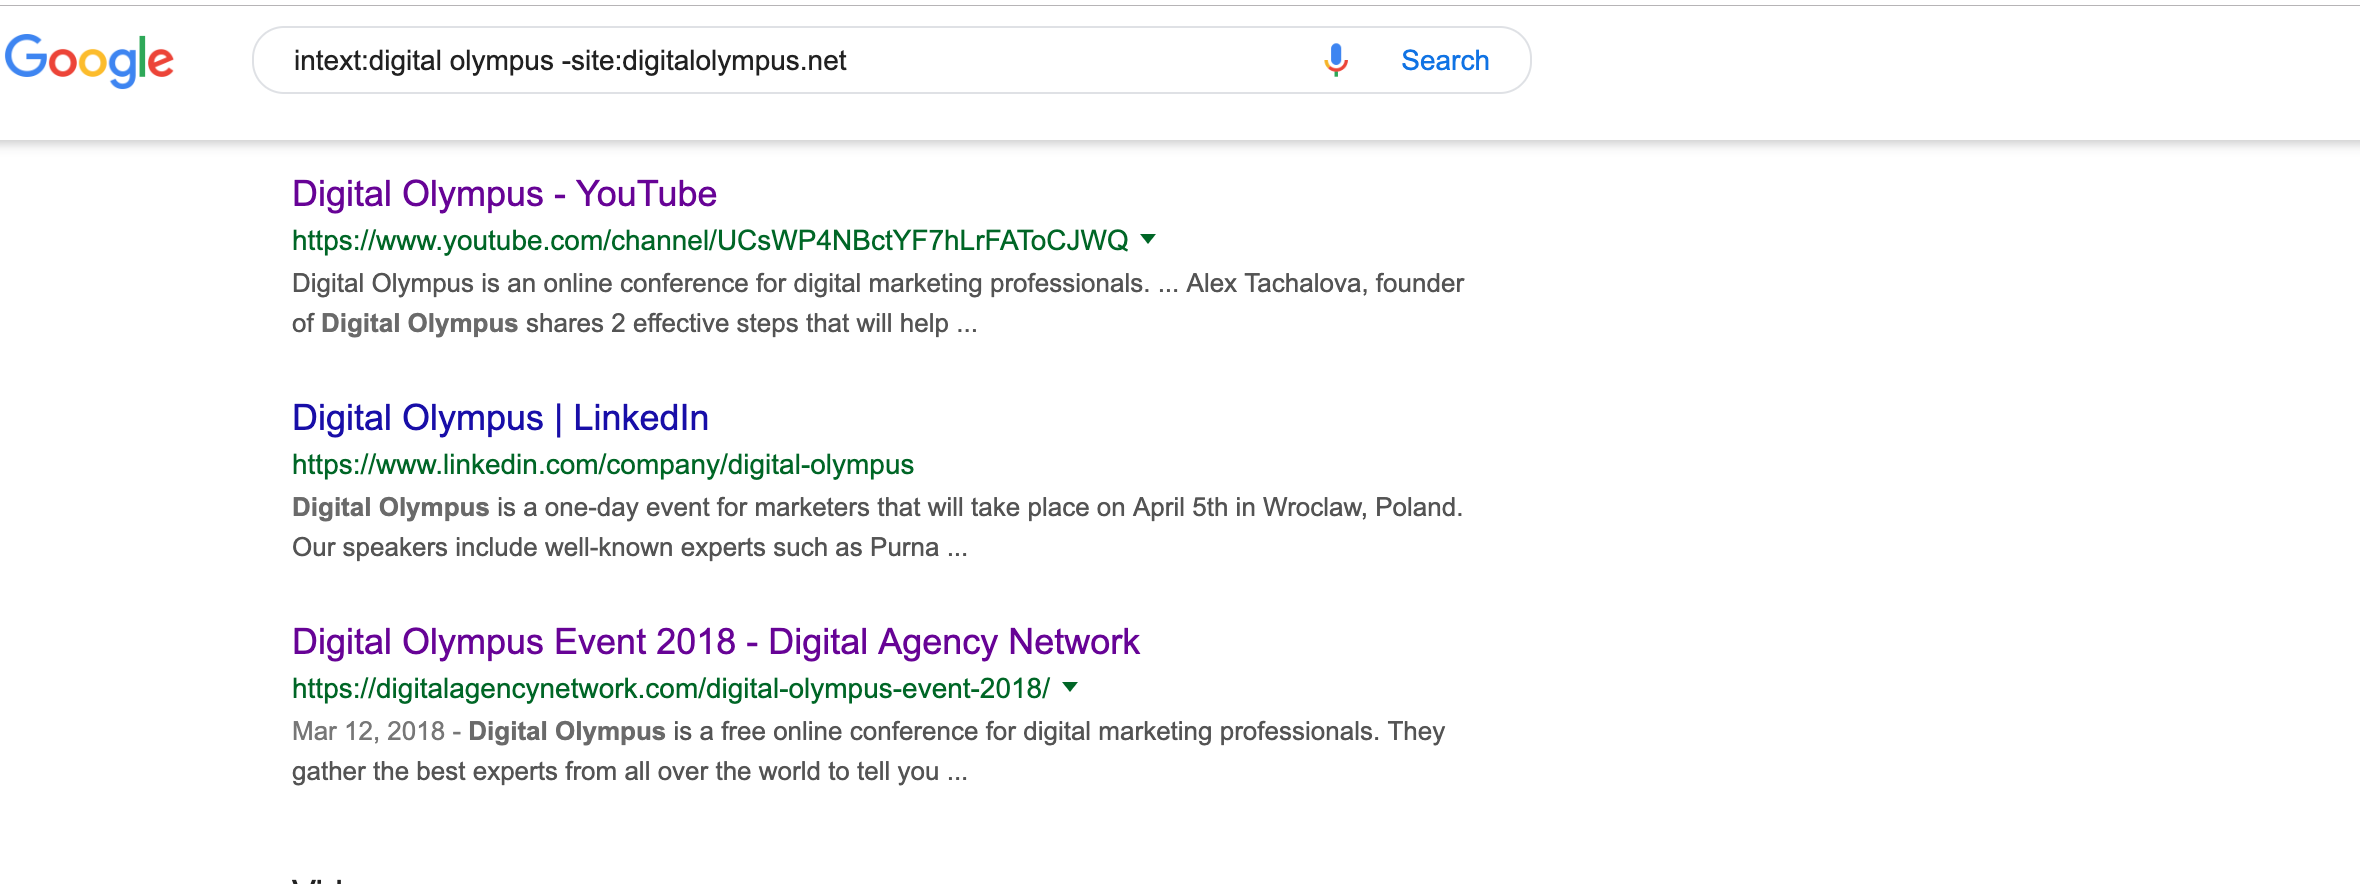Focus the search query input field
The image size is (2360, 884).
coord(780,61)
